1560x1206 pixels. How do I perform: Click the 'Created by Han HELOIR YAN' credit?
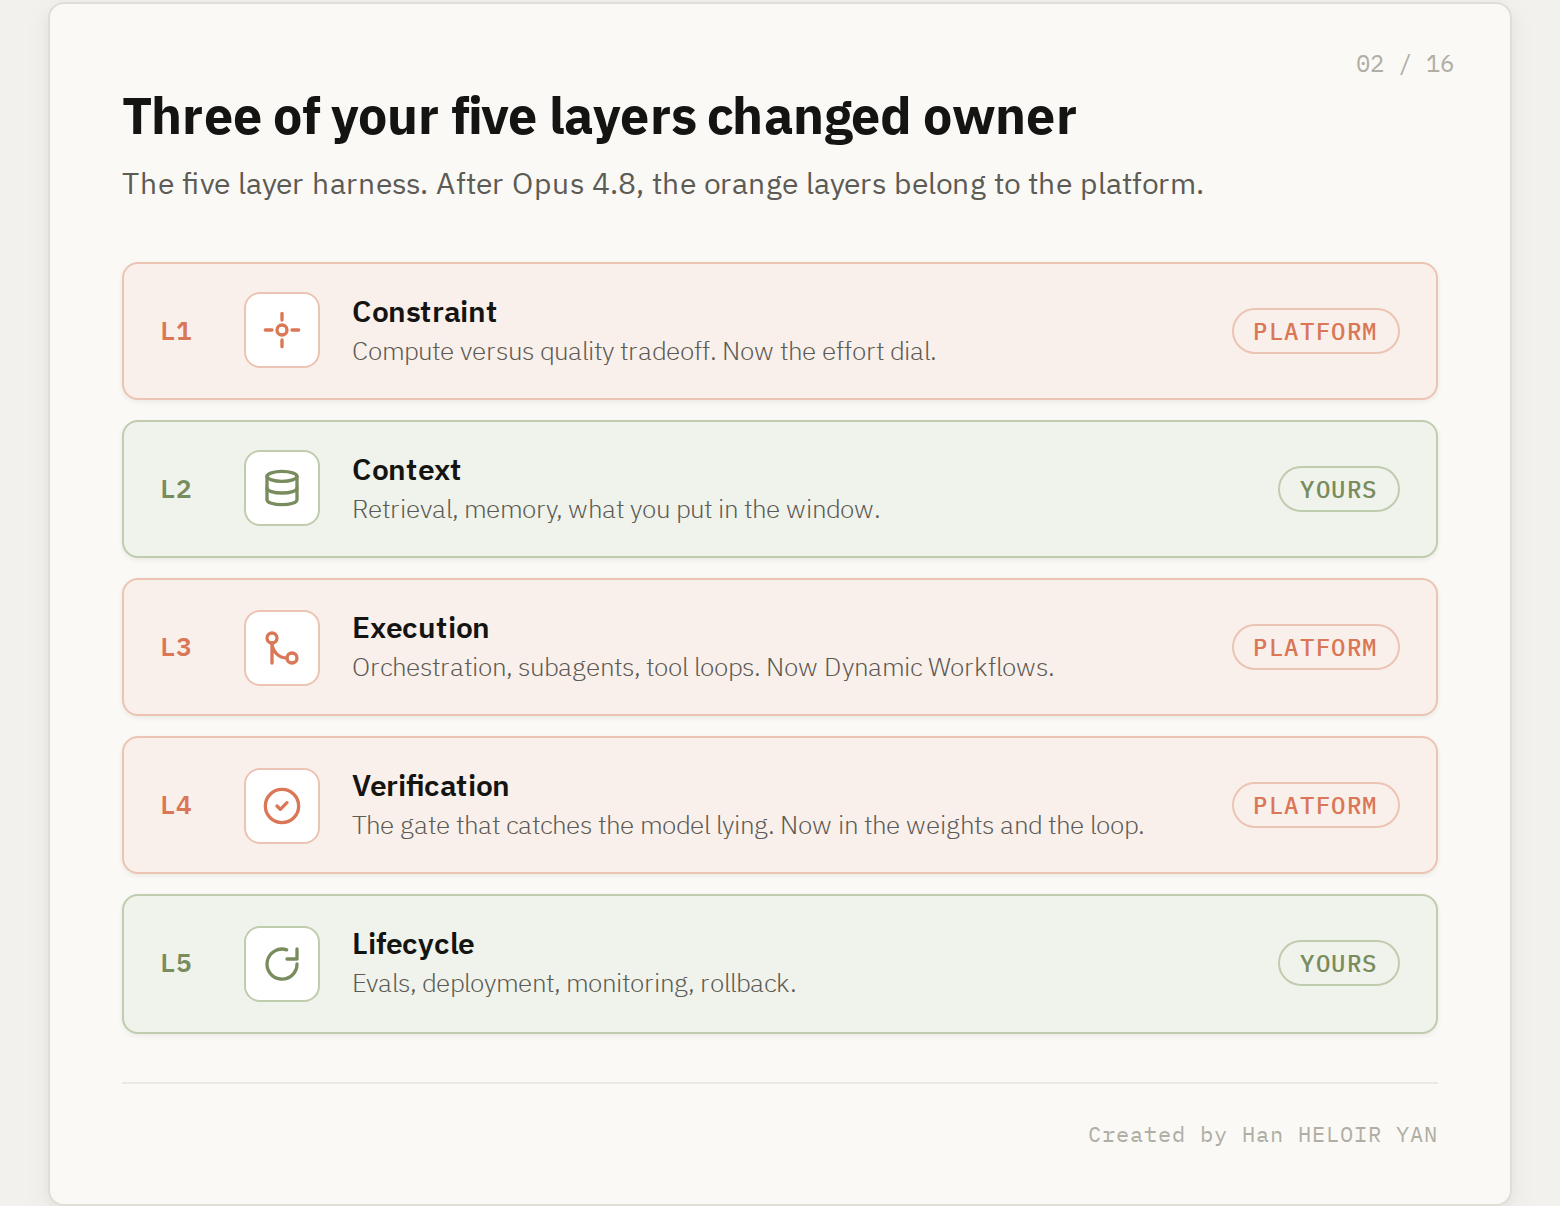tap(1262, 1135)
